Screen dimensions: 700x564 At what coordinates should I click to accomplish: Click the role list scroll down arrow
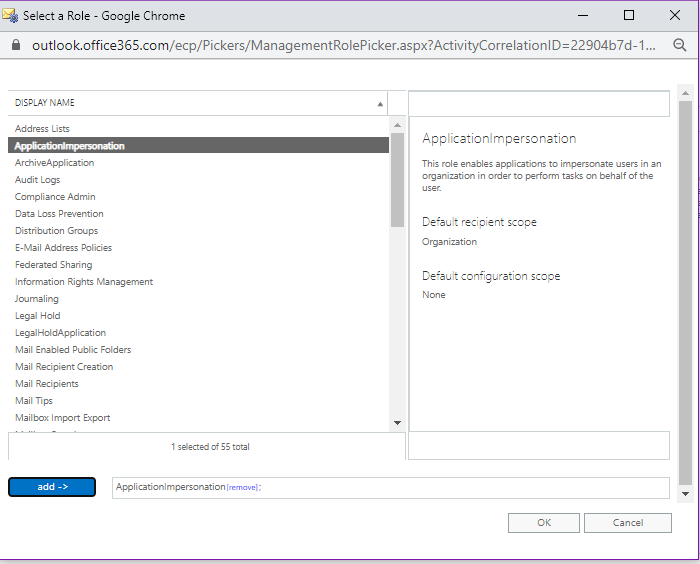[x=397, y=422]
